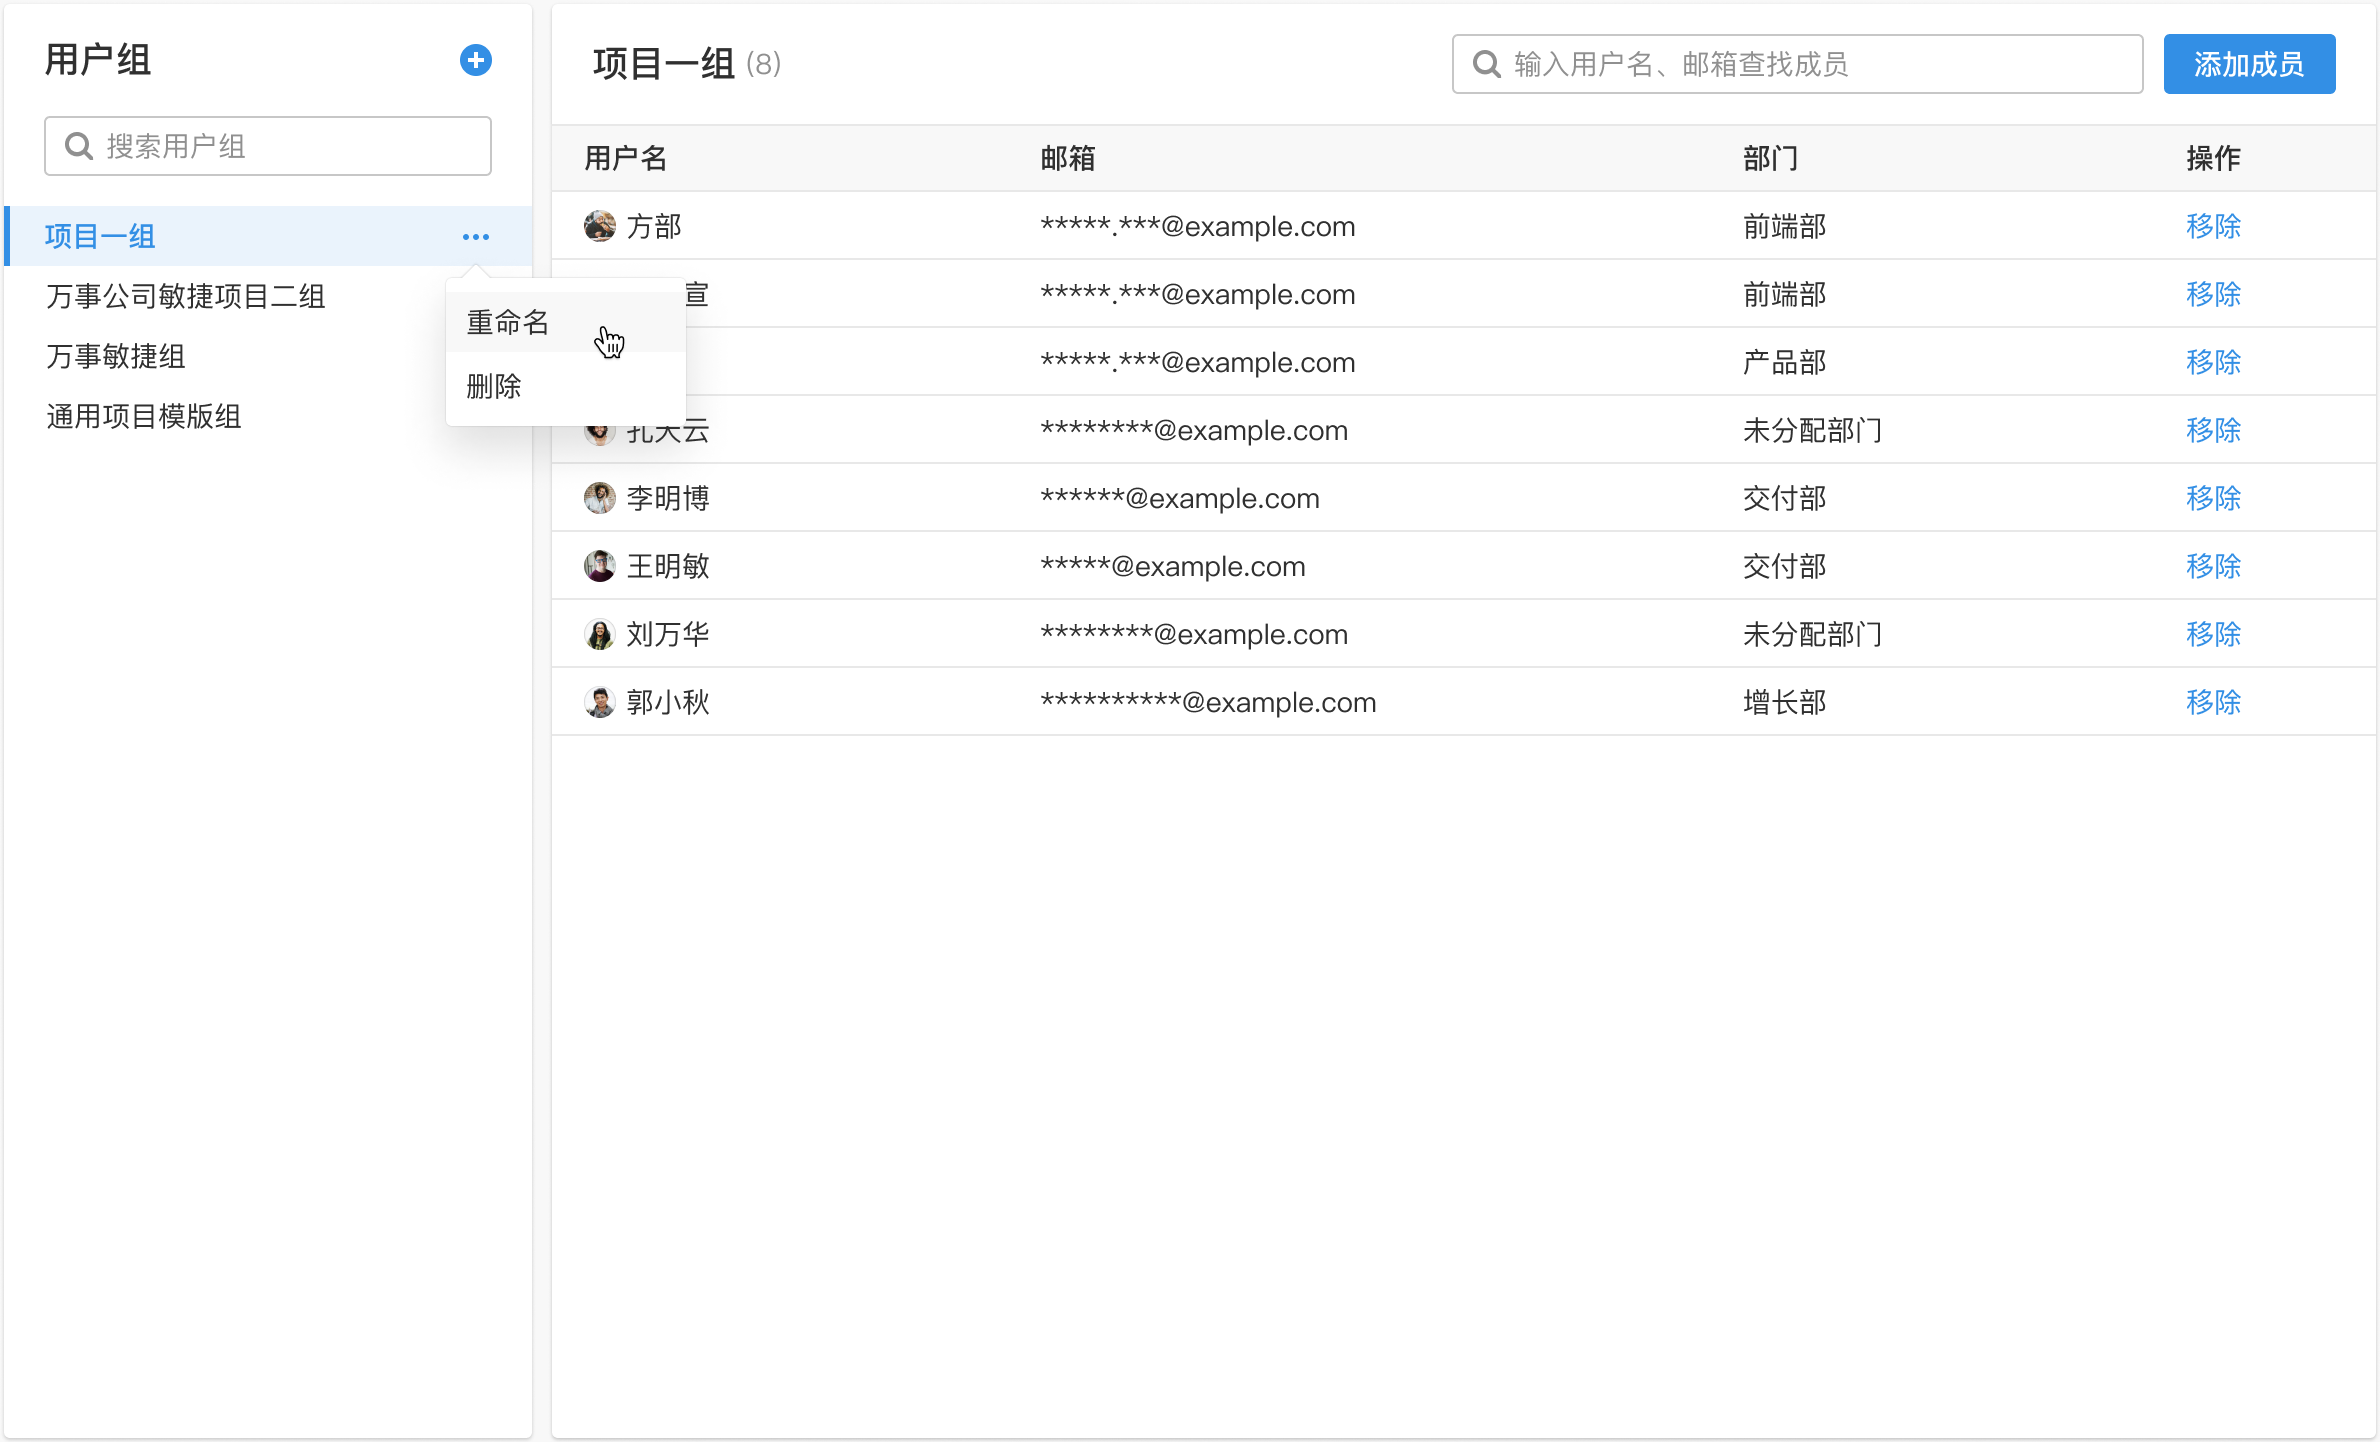Click the 增长部 department cell
Viewport: 2380px width, 1442px height.
pos(1785,702)
